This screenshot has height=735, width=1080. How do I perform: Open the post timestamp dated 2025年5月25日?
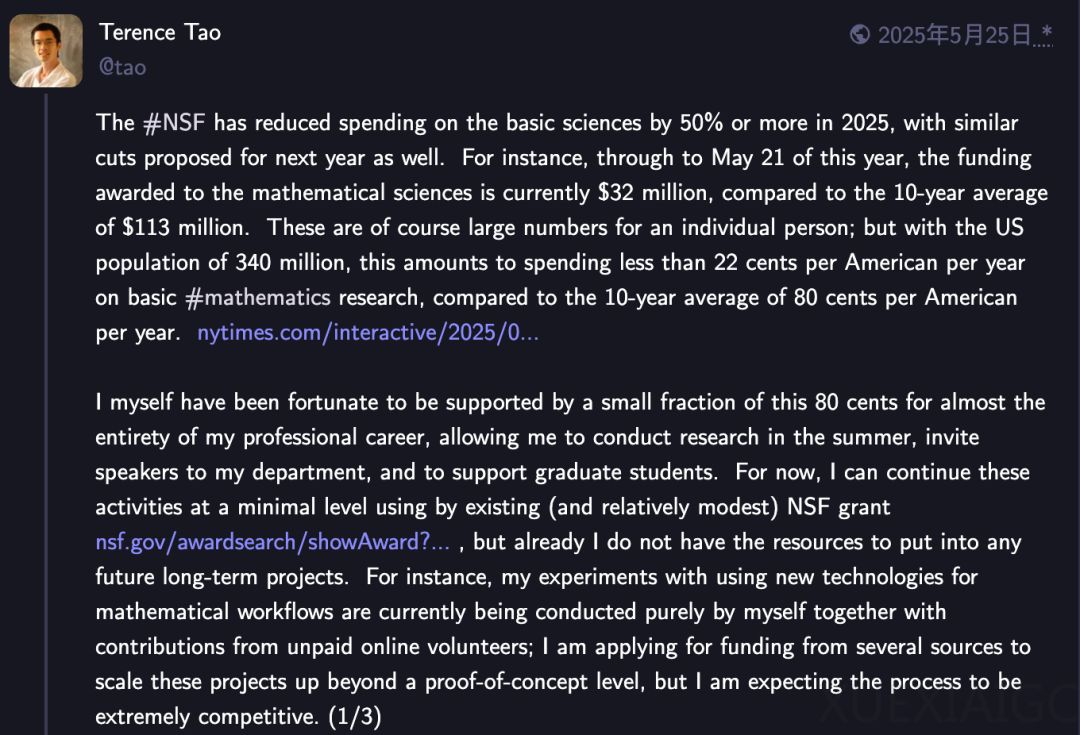point(954,34)
